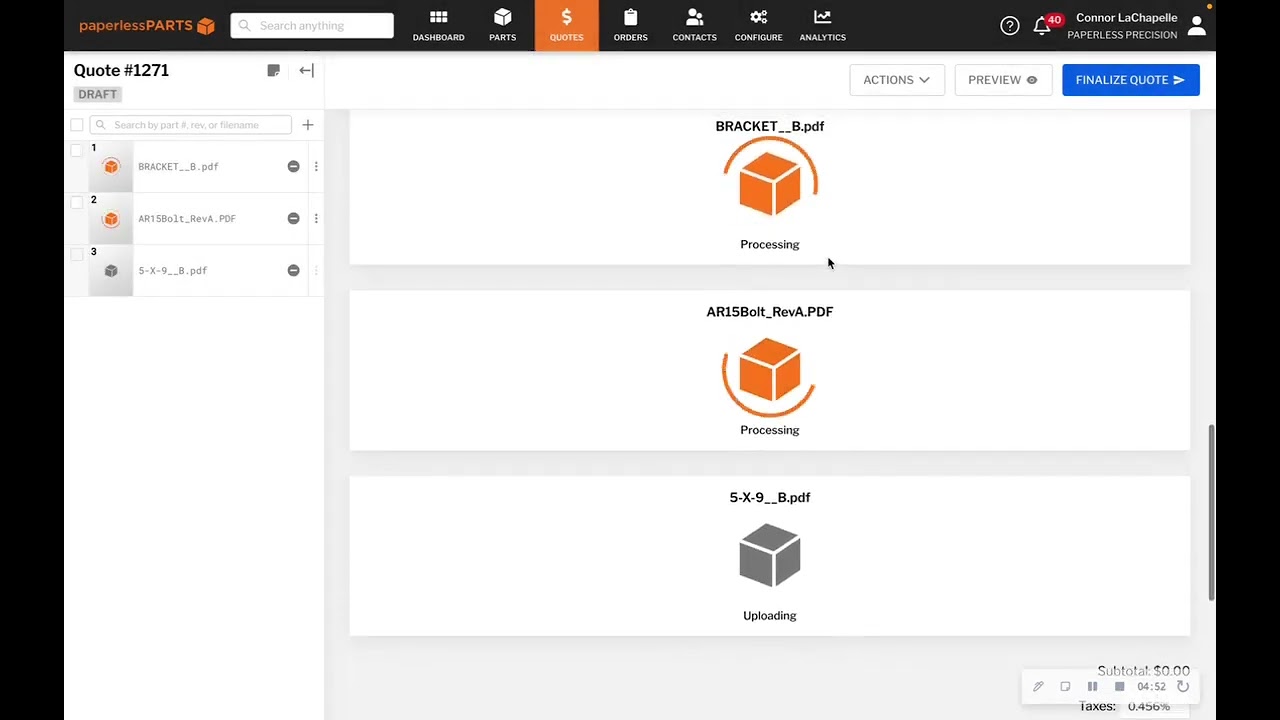This screenshot has width=1280, height=720.
Task: Open notifications bell with 40 badge
Action: point(1042,27)
